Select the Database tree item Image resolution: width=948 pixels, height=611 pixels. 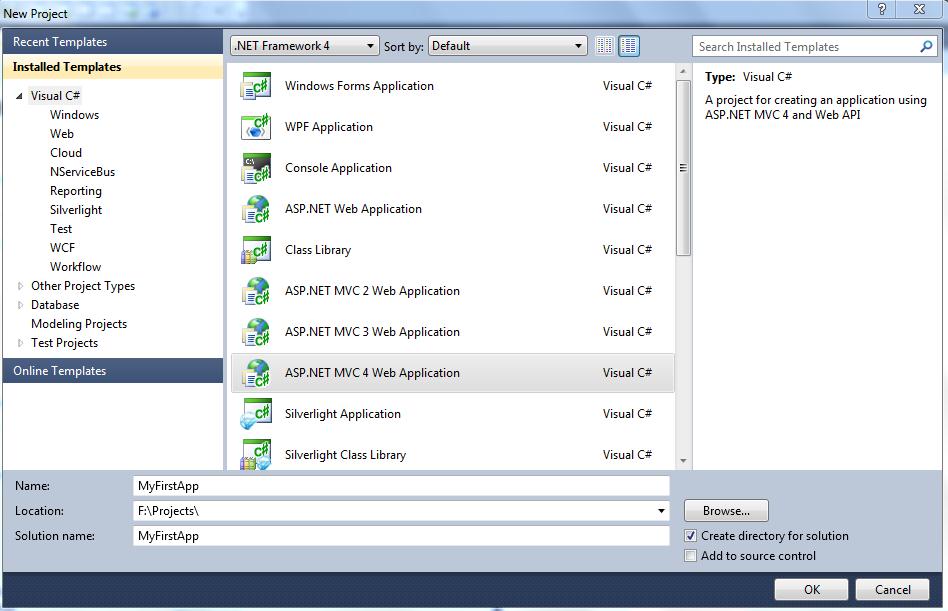(55, 305)
